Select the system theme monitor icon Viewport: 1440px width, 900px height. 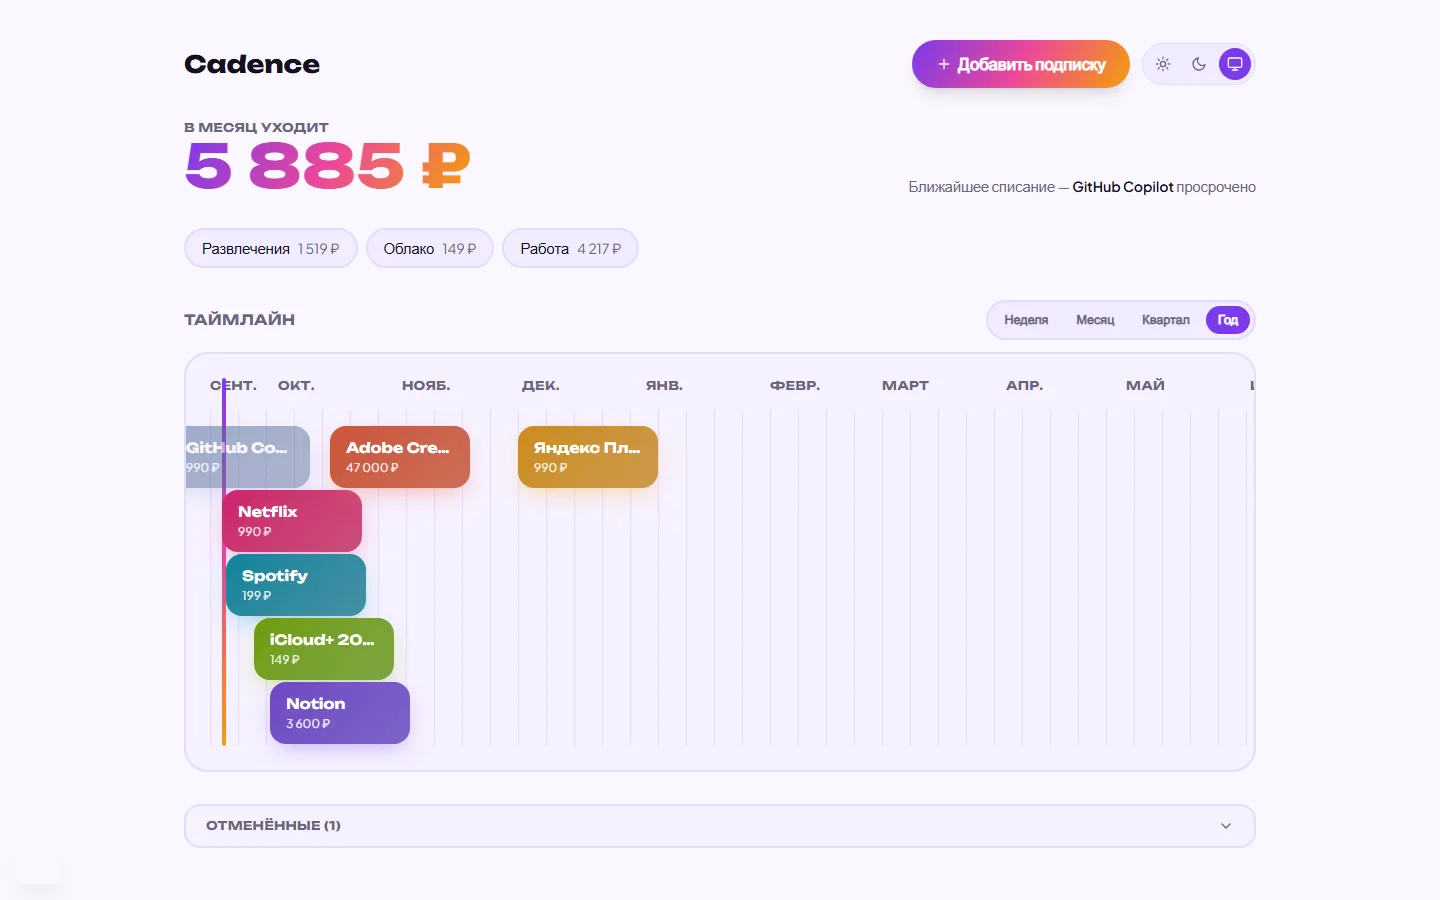1235,64
